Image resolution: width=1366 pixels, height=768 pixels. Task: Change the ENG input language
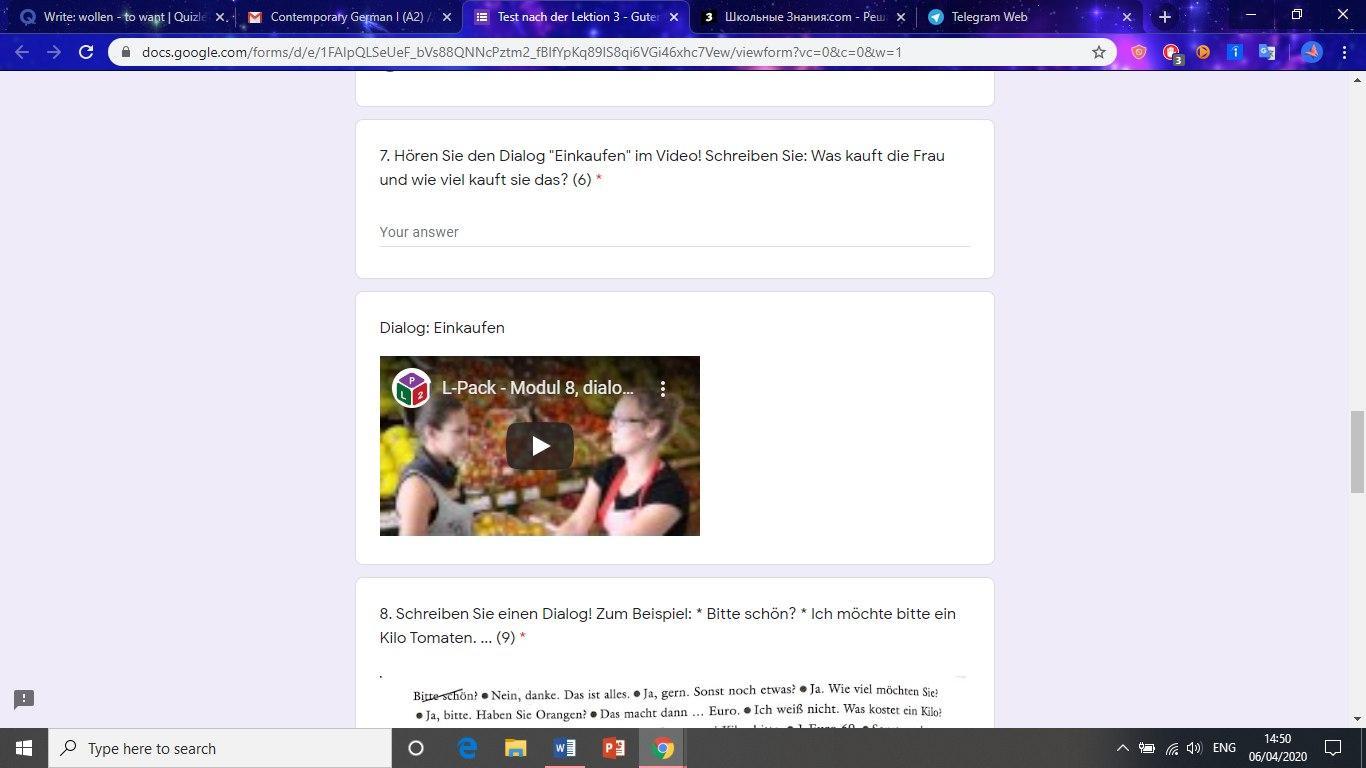click(x=1224, y=748)
